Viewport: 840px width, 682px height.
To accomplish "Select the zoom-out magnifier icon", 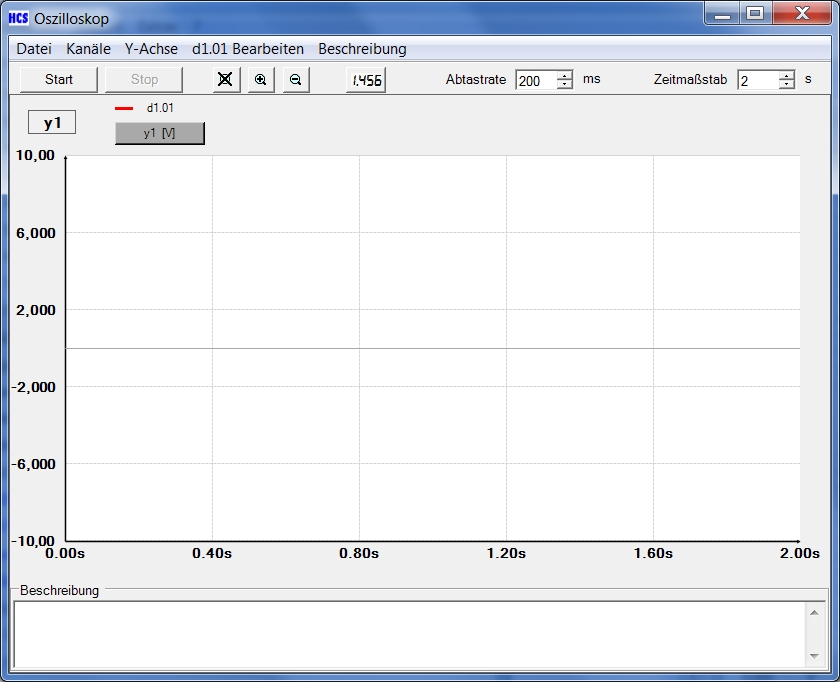I will click(x=295, y=79).
